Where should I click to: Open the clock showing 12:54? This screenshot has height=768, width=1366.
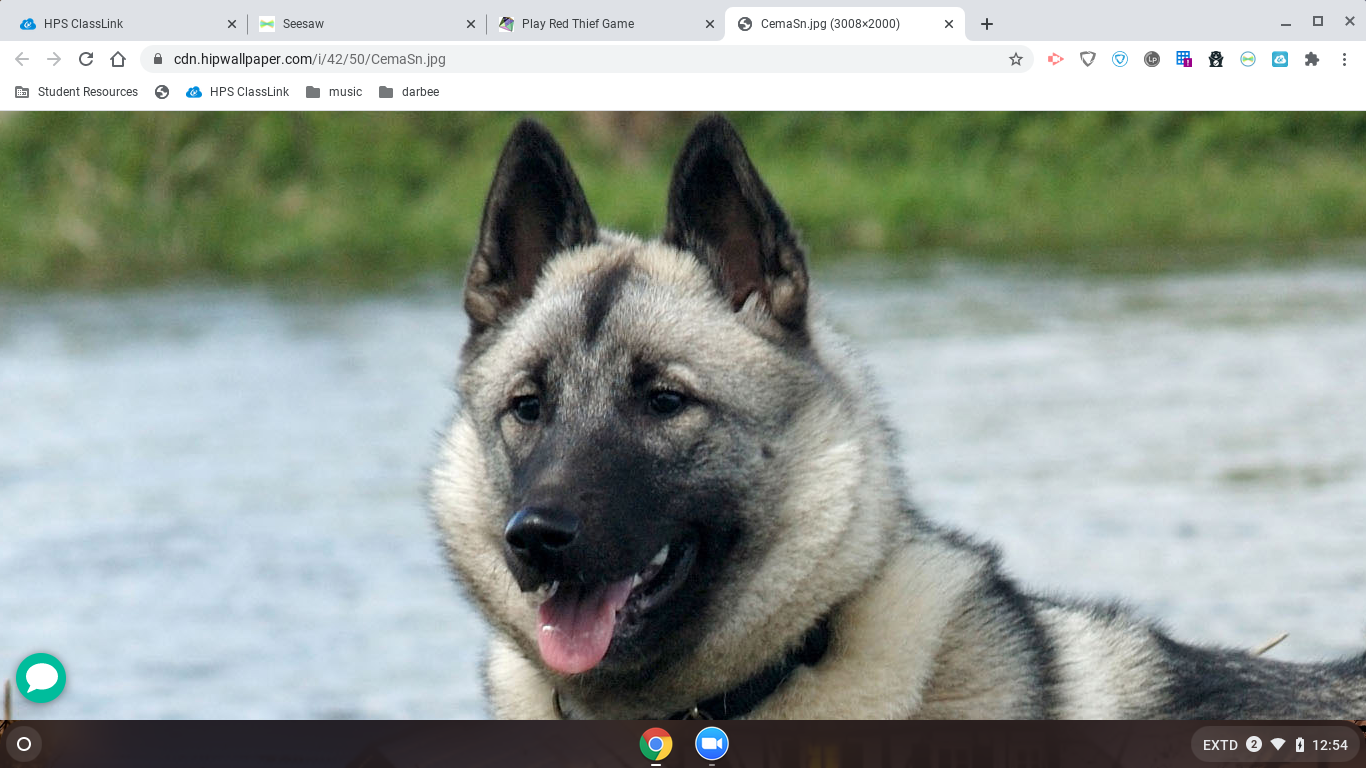(1330, 745)
